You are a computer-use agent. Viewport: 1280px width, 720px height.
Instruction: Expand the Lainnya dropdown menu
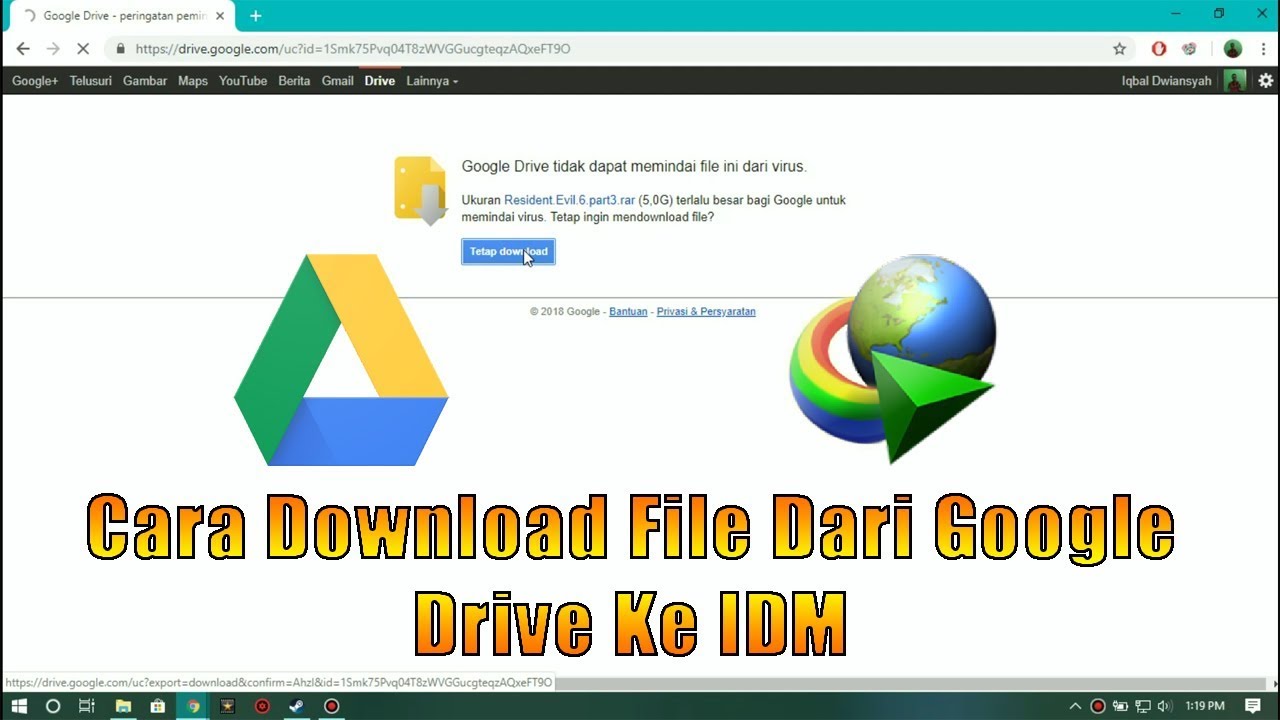click(x=432, y=81)
